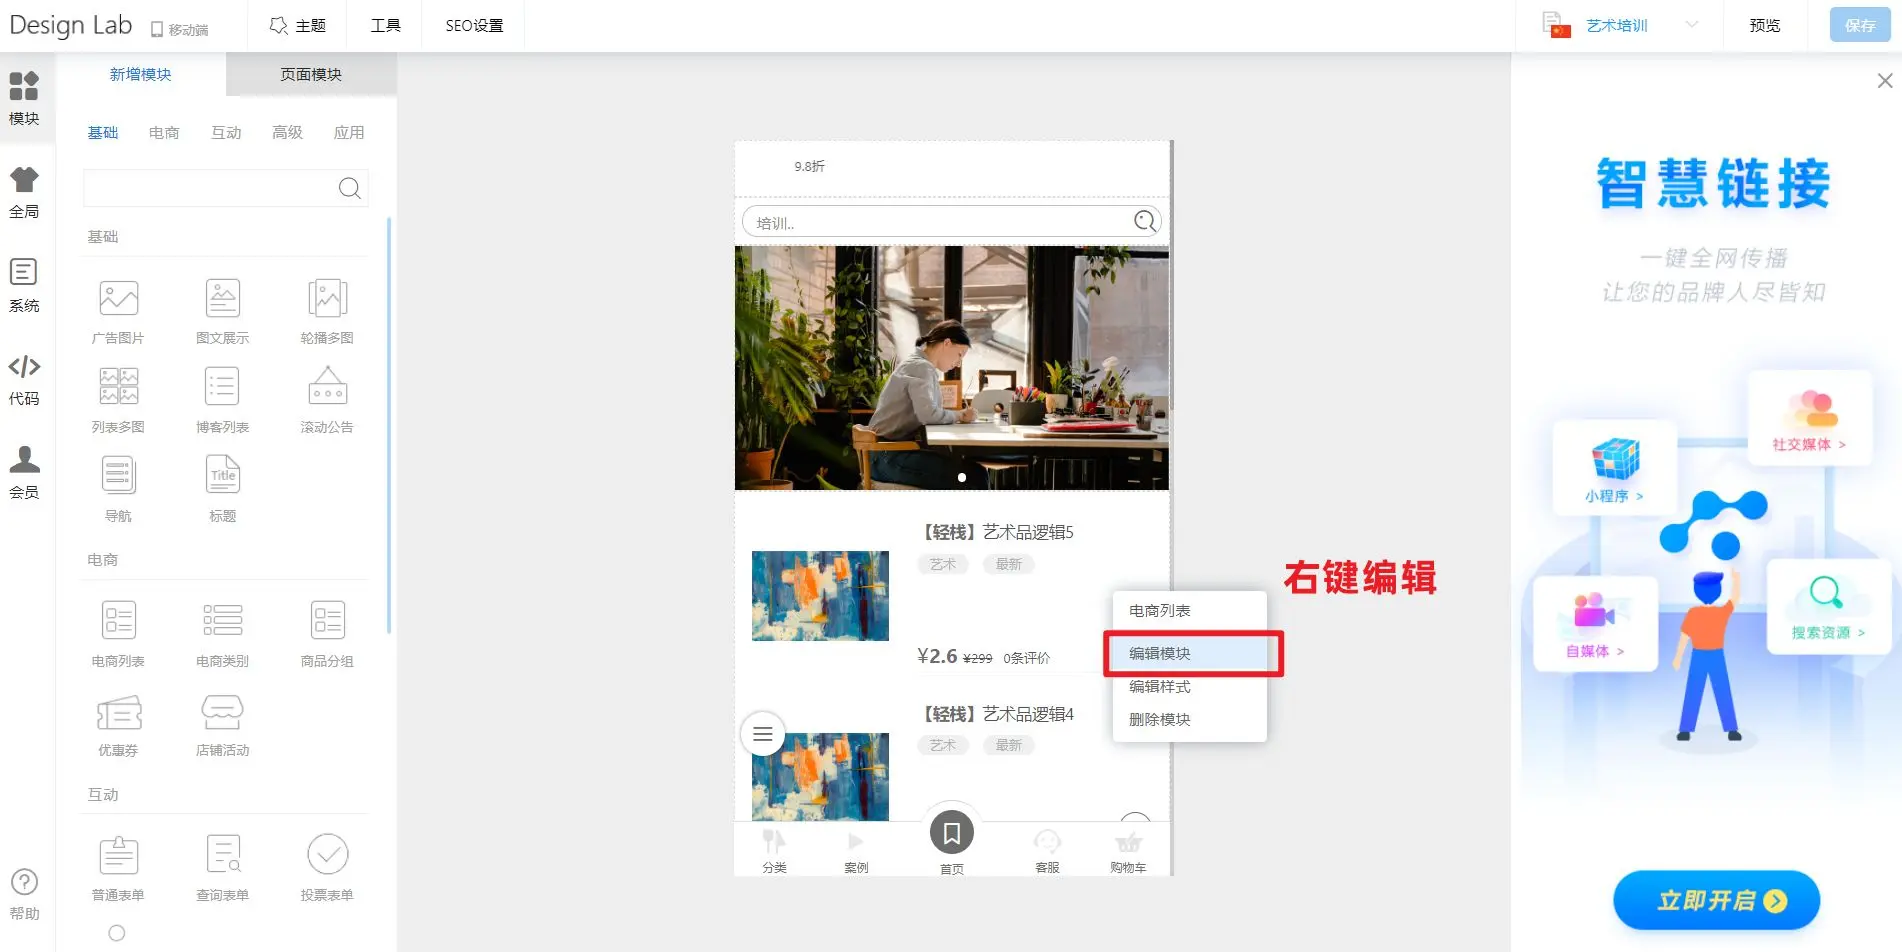This screenshot has height=952, width=1902.
Task: Choose 删除模块 from the context menu
Action: click(1160, 719)
